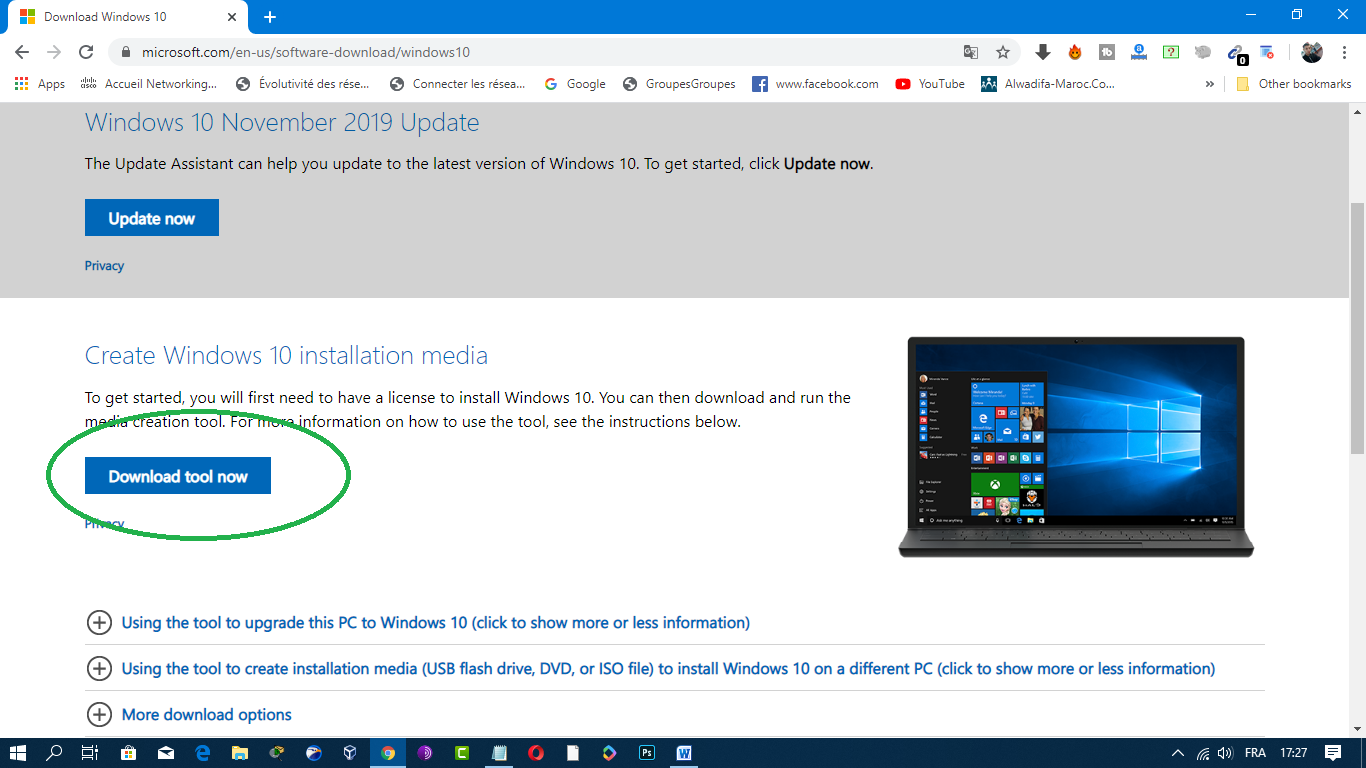Click the Translate this page icon
1366x768 pixels.
[971, 52]
